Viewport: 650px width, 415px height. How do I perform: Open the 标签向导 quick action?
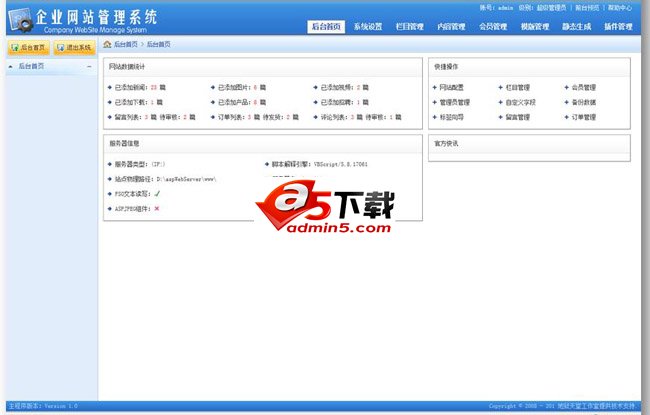[x=451, y=117]
